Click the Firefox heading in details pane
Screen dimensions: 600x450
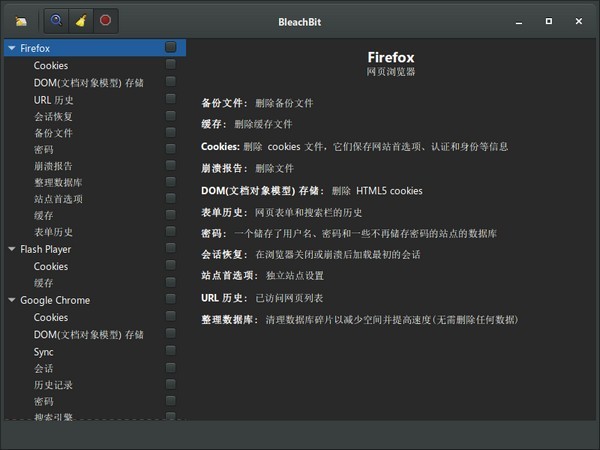[391, 57]
